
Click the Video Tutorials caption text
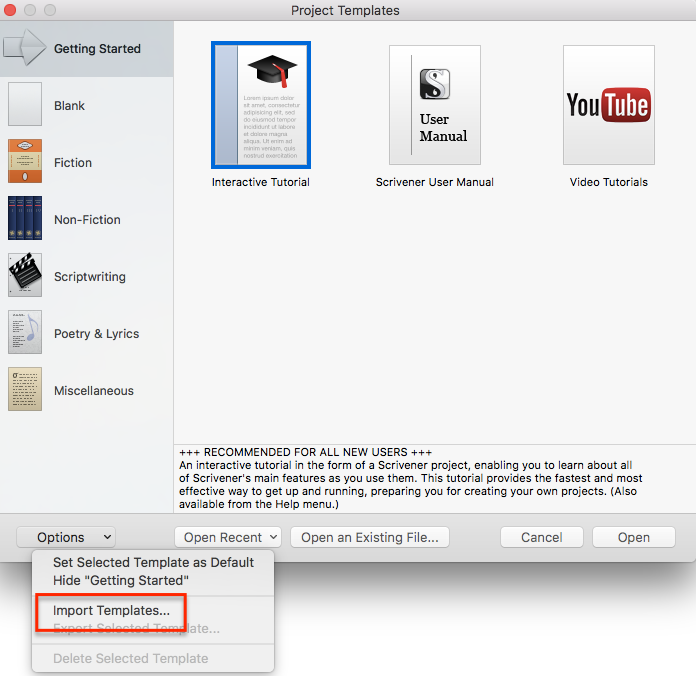click(x=609, y=182)
